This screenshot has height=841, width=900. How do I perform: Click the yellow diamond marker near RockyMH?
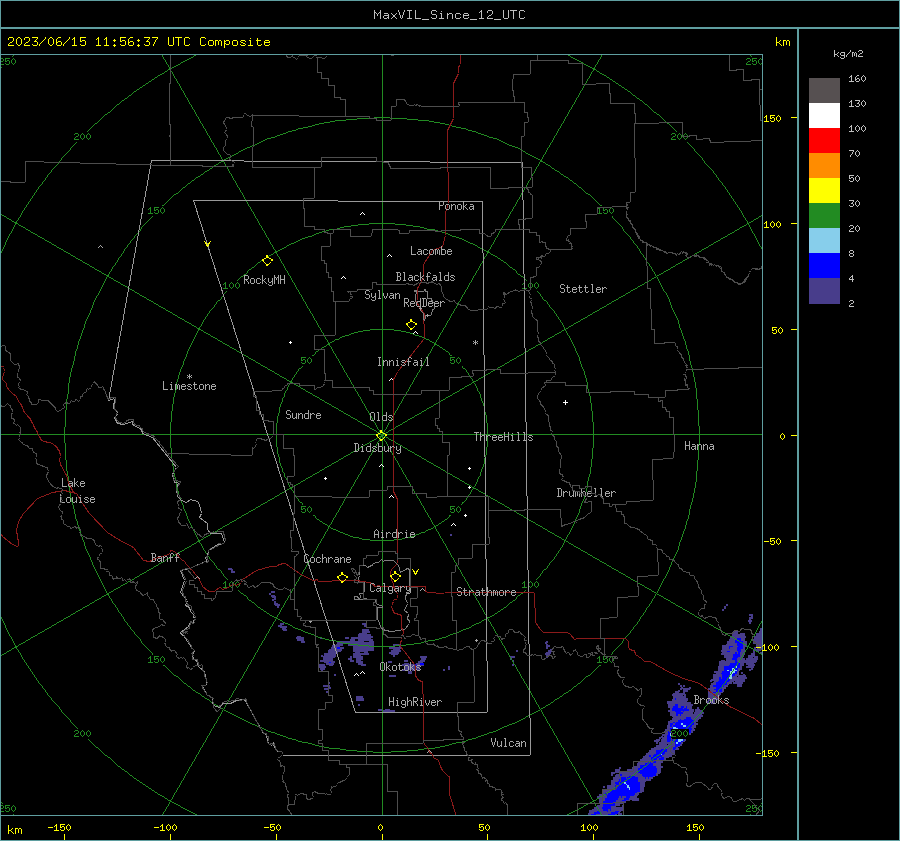267,261
